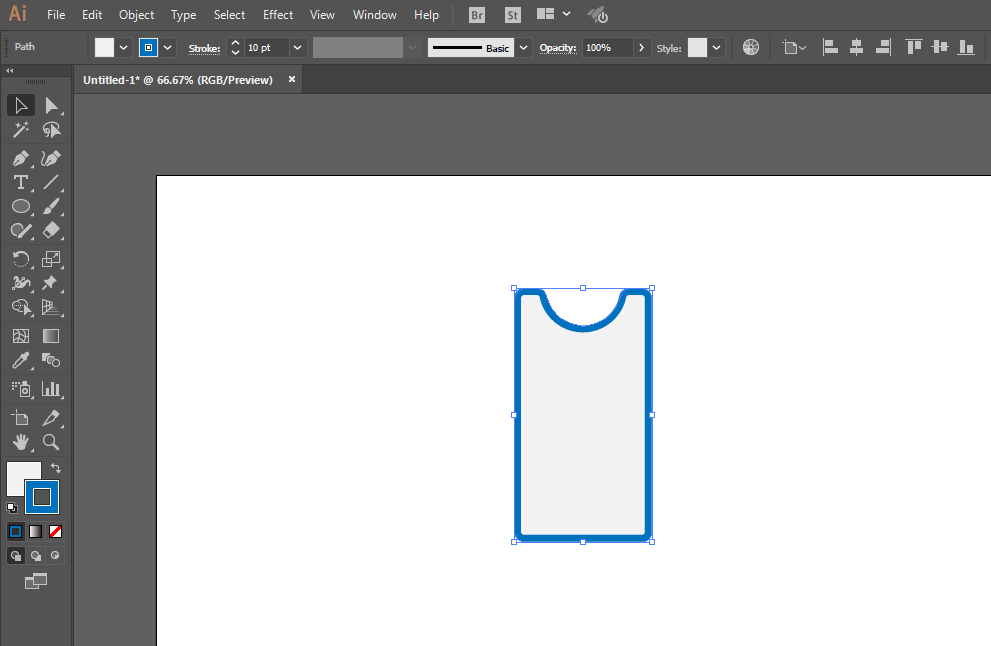Expand the Basic brush definition dropdown
Viewport: 991px width, 646px height.
click(523, 48)
